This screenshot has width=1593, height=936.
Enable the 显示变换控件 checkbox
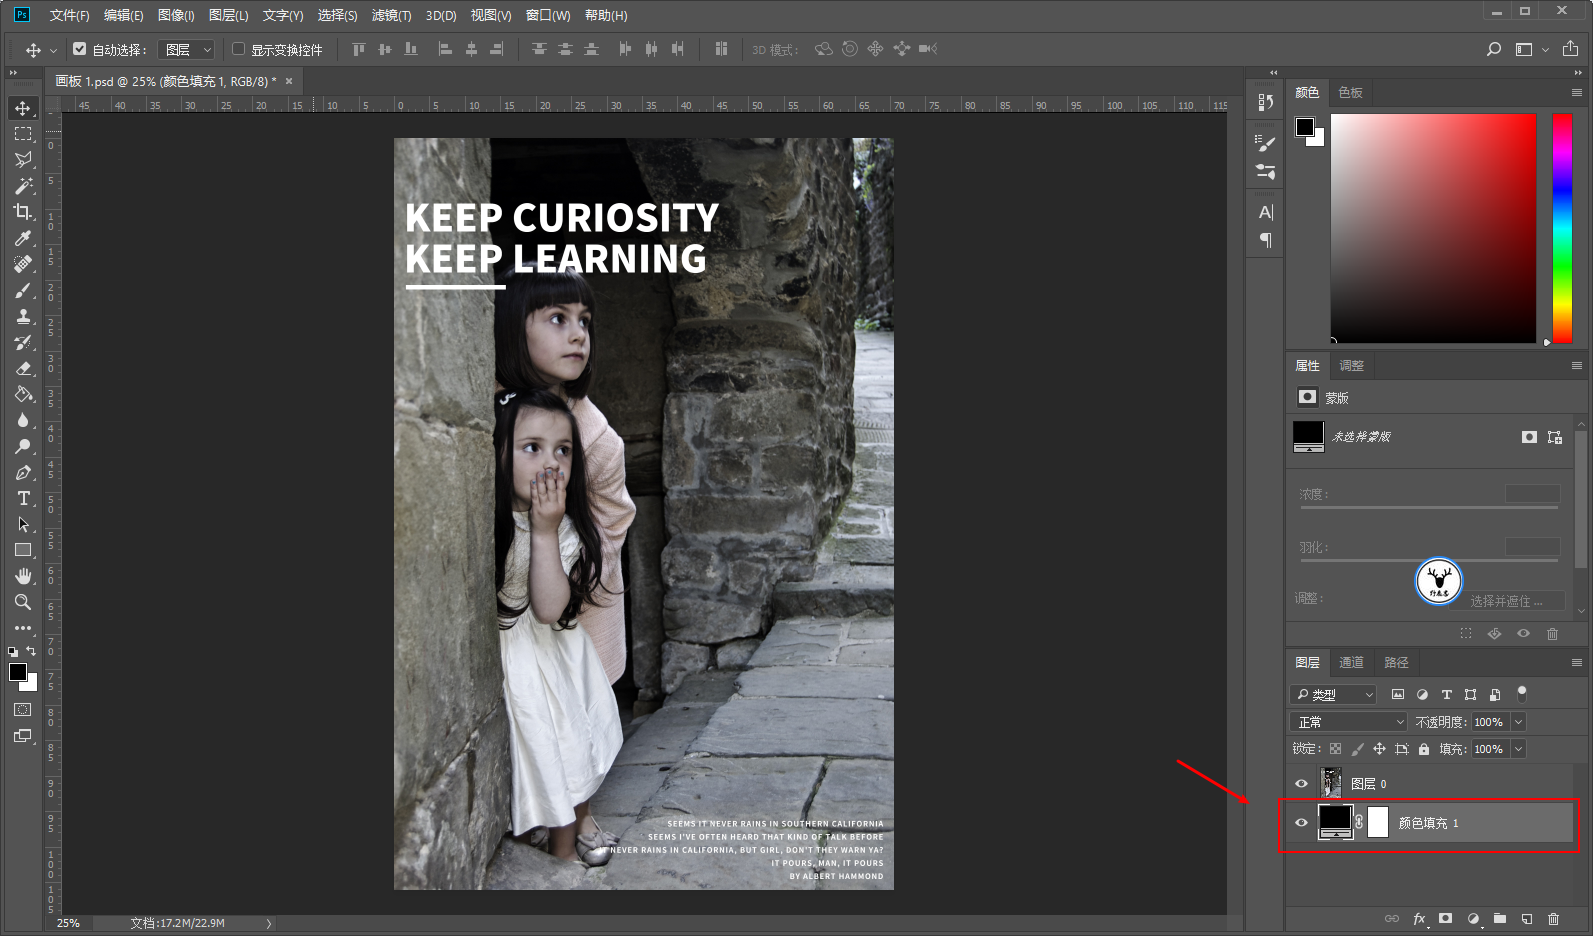[239, 49]
